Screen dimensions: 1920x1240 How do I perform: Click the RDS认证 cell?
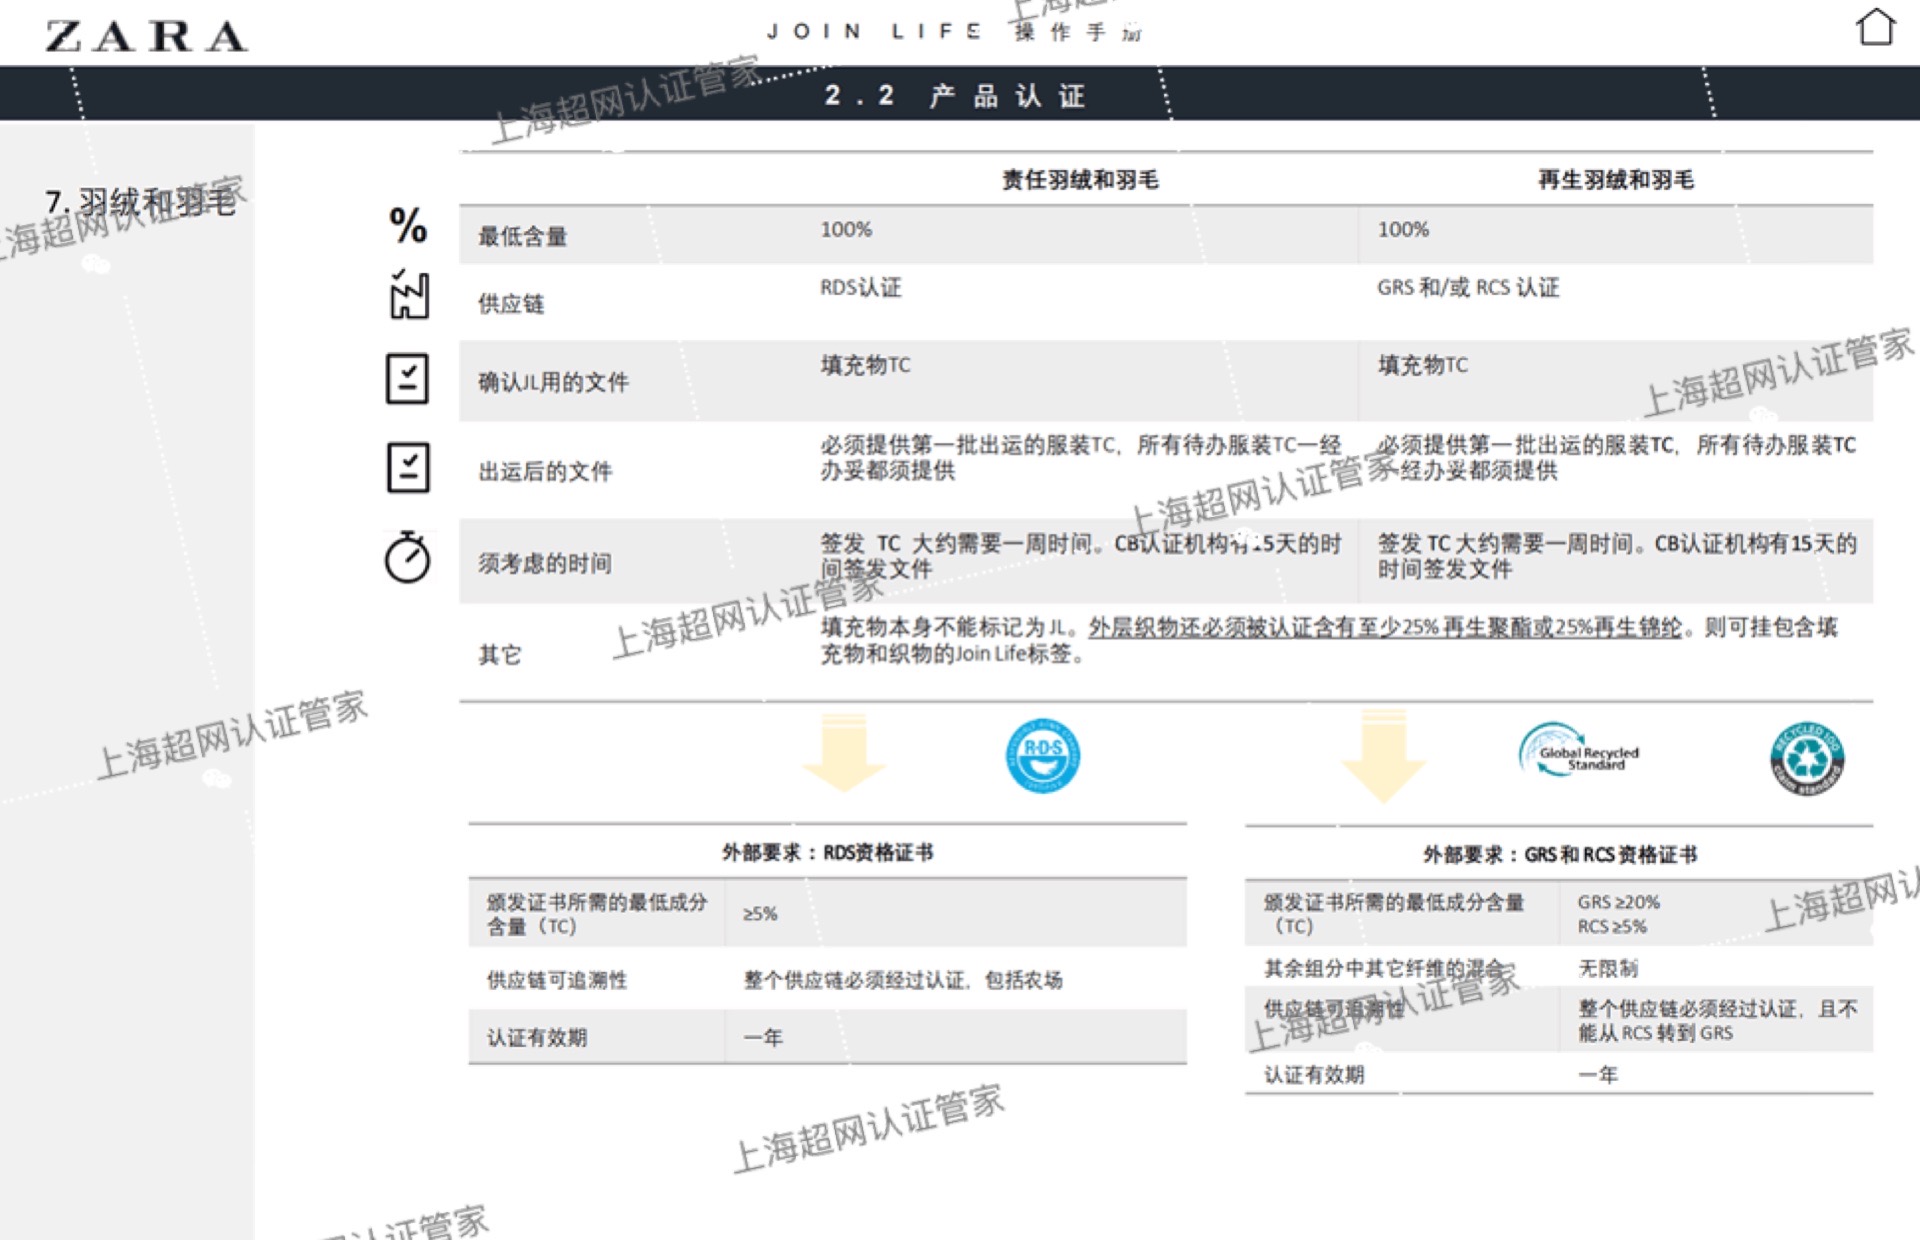pyautogui.click(x=861, y=288)
